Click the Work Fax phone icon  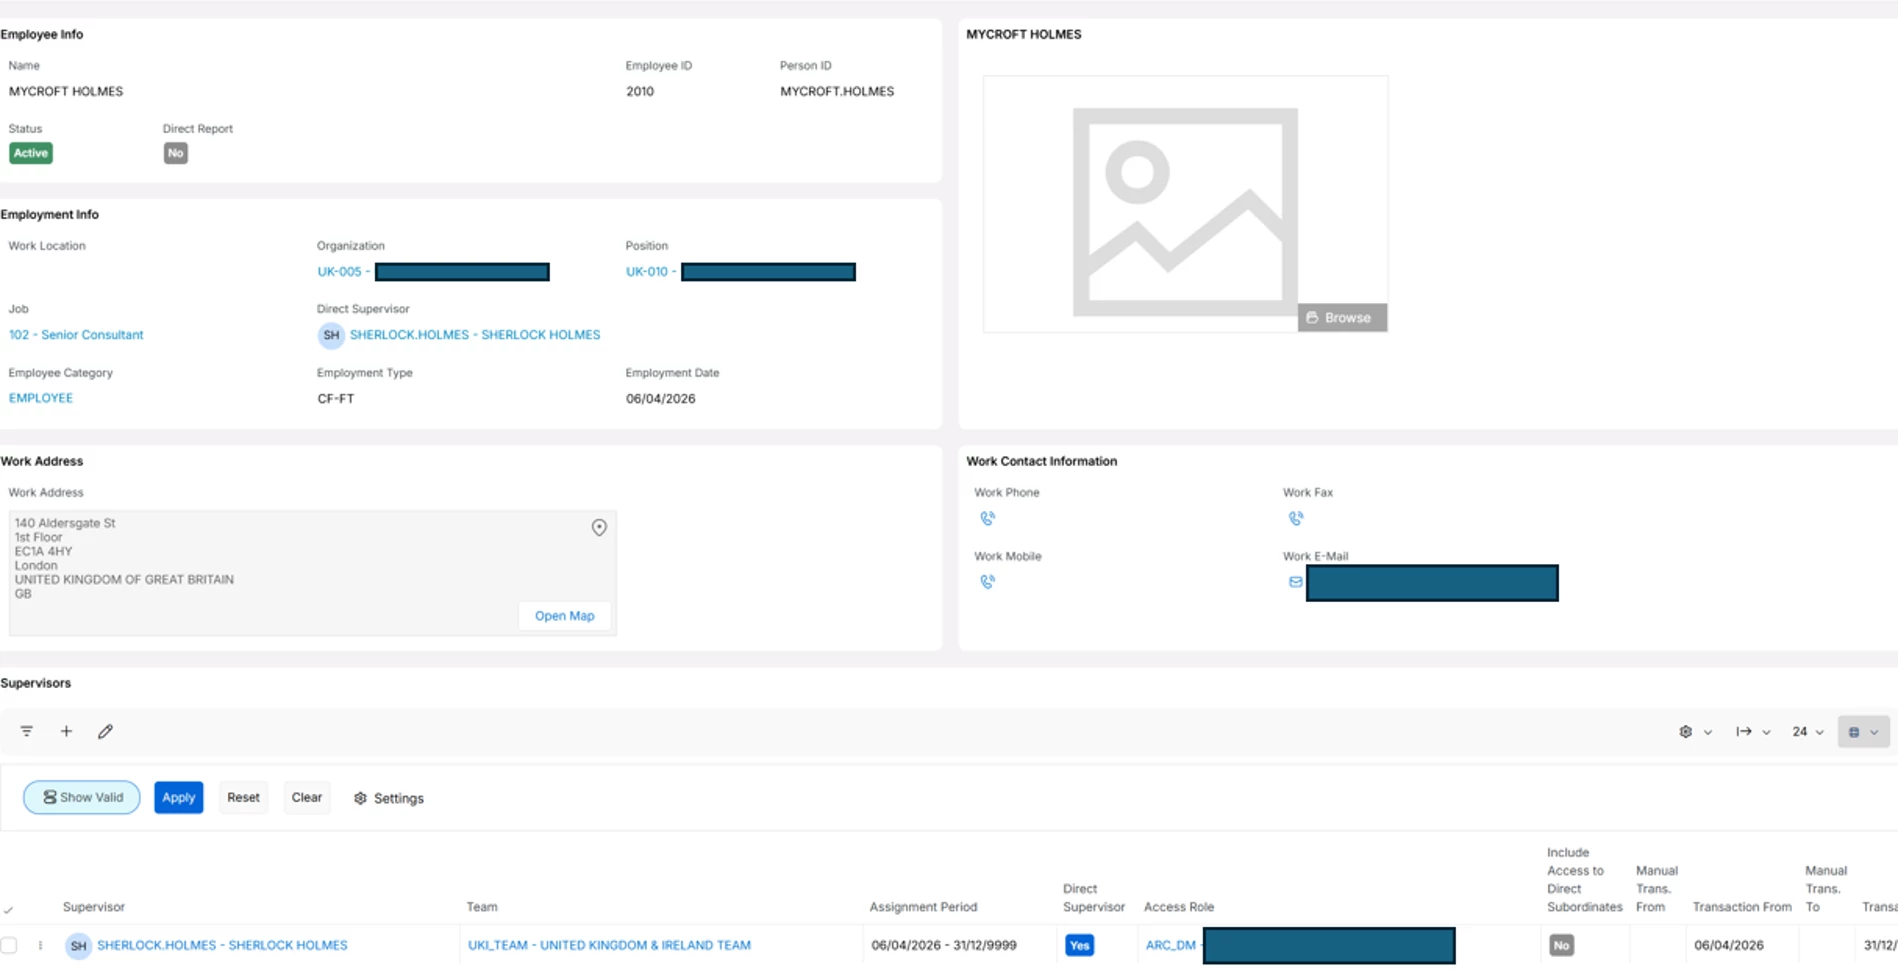(1296, 518)
